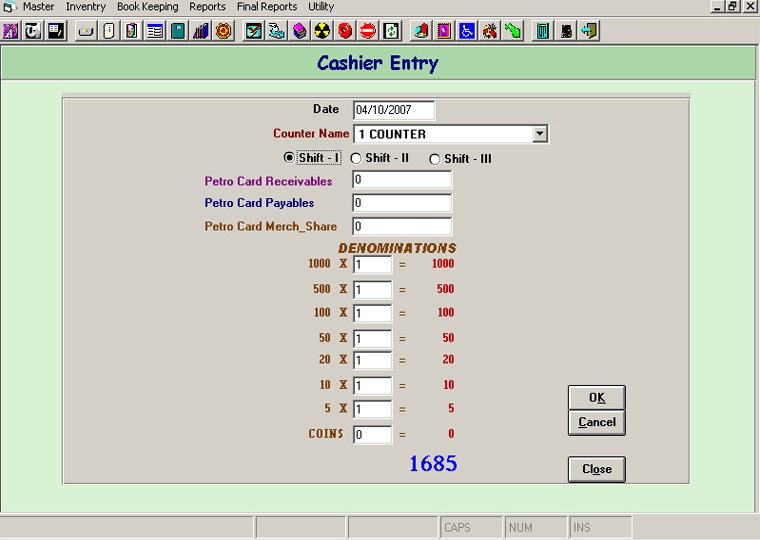Open the Counter Name dropdown arrow
The image size is (760, 540).
click(x=539, y=134)
